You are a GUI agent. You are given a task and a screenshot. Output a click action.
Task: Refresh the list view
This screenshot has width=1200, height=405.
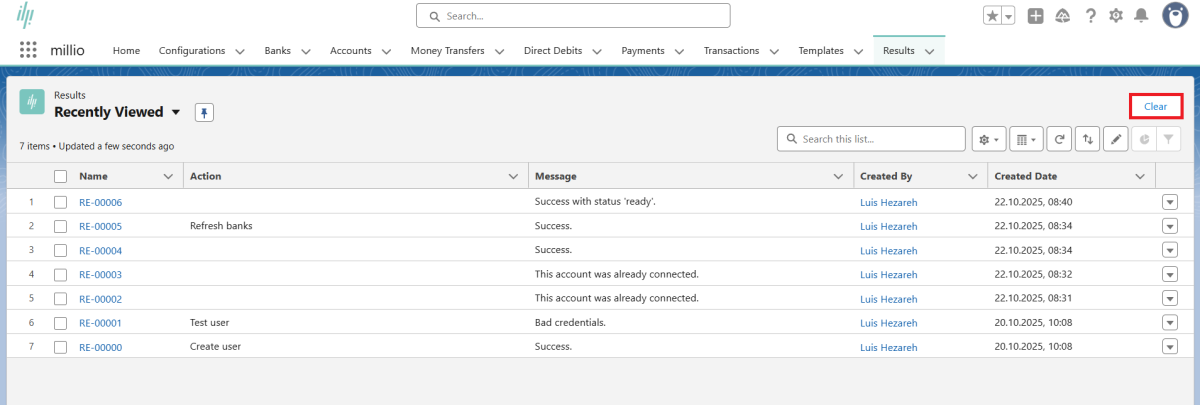pyautogui.click(x=1059, y=139)
